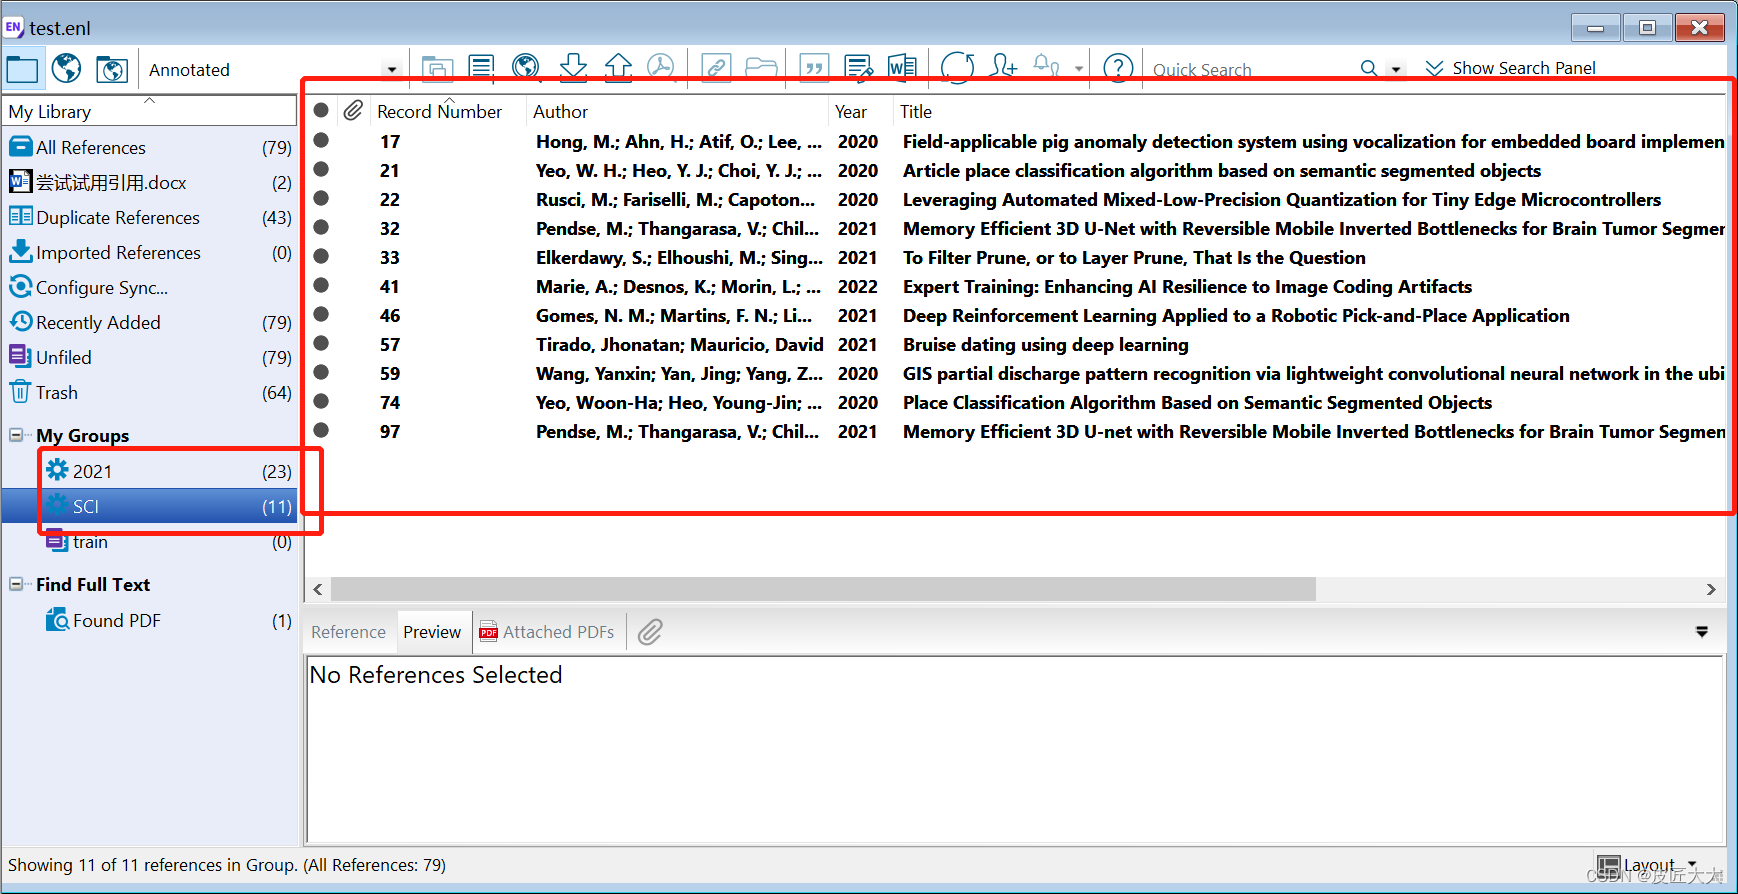Click Find Full Text PDF icon
Image resolution: width=1738 pixels, height=894 pixels.
[660, 68]
